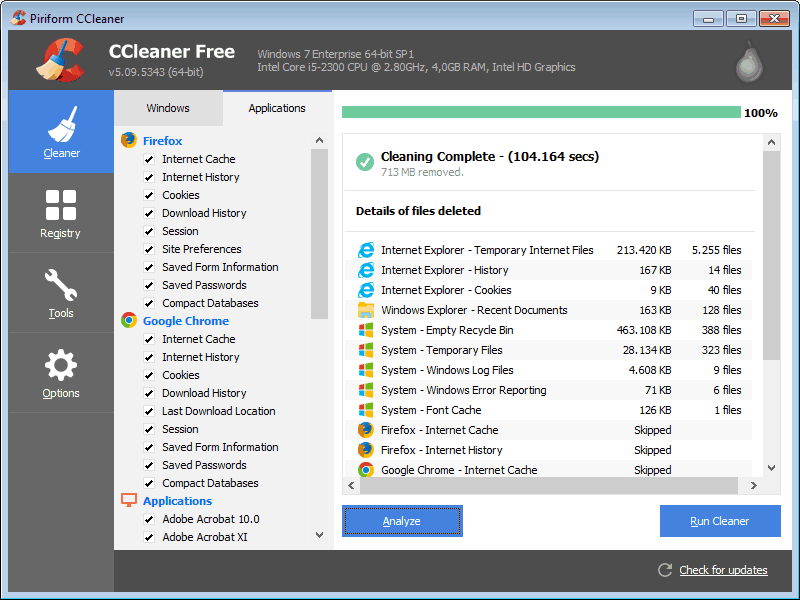Image resolution: width=800 pixels, height=600 pixels.
Task: Click the '213.420 KB' size value
Action: 644,250
